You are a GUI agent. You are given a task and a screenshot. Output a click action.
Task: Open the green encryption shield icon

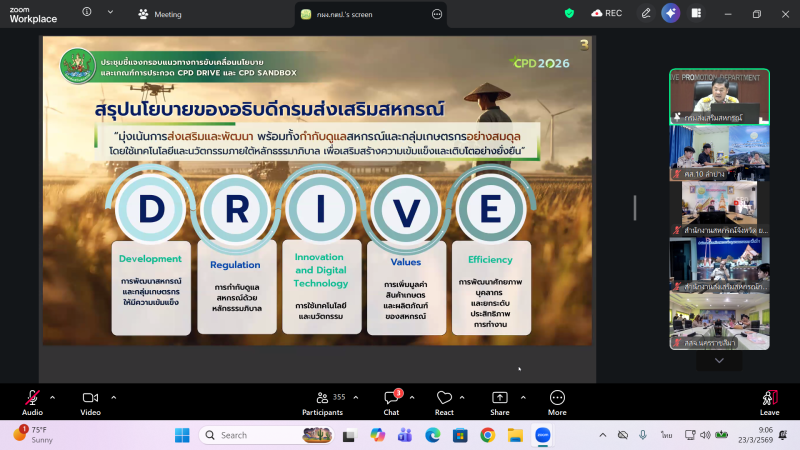click(x=570, y=13)
